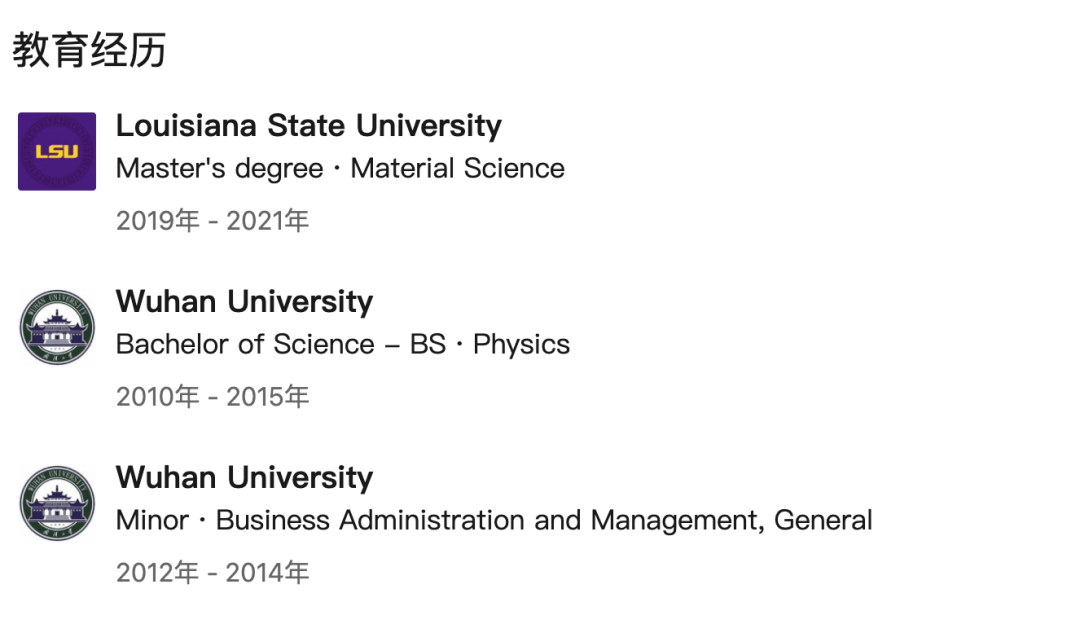This screenshot has height=624, width=1080.
Task: Click the 2021年 end date
Action: tap(267, 221)
